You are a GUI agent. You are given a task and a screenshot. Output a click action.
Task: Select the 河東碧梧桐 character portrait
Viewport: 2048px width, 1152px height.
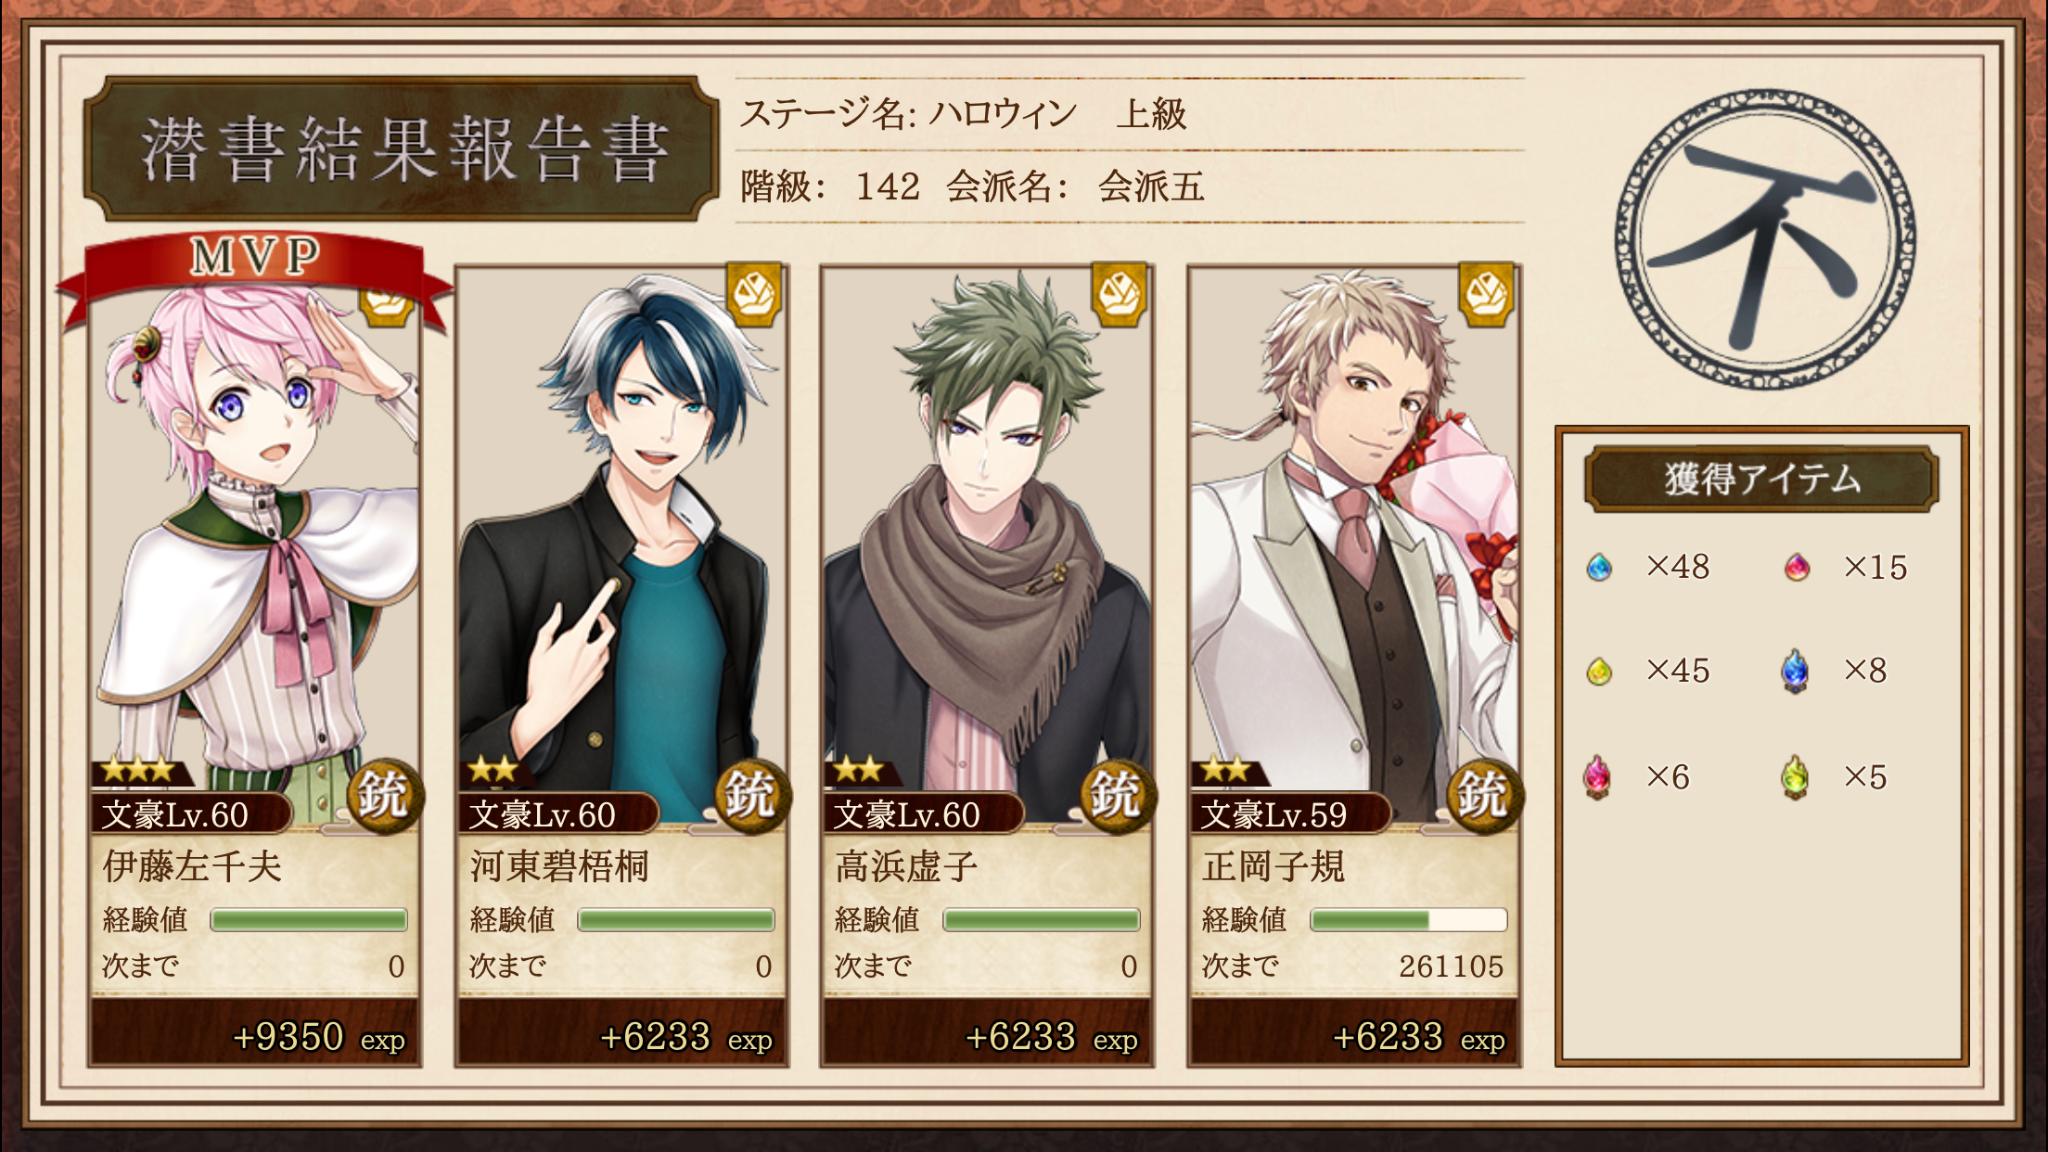click(622, 545)
